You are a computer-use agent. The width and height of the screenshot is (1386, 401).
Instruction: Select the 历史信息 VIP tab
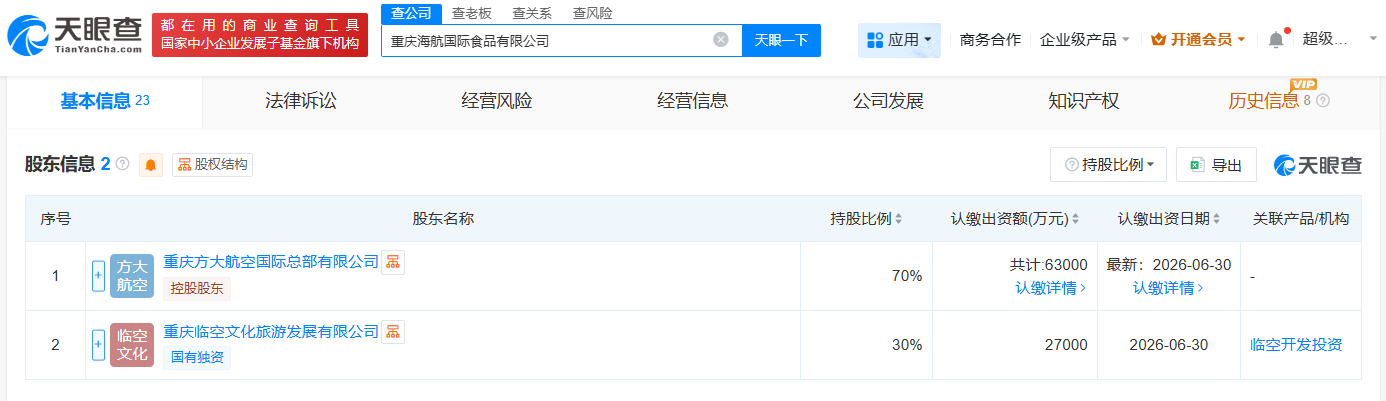(x=1264, y=101)
